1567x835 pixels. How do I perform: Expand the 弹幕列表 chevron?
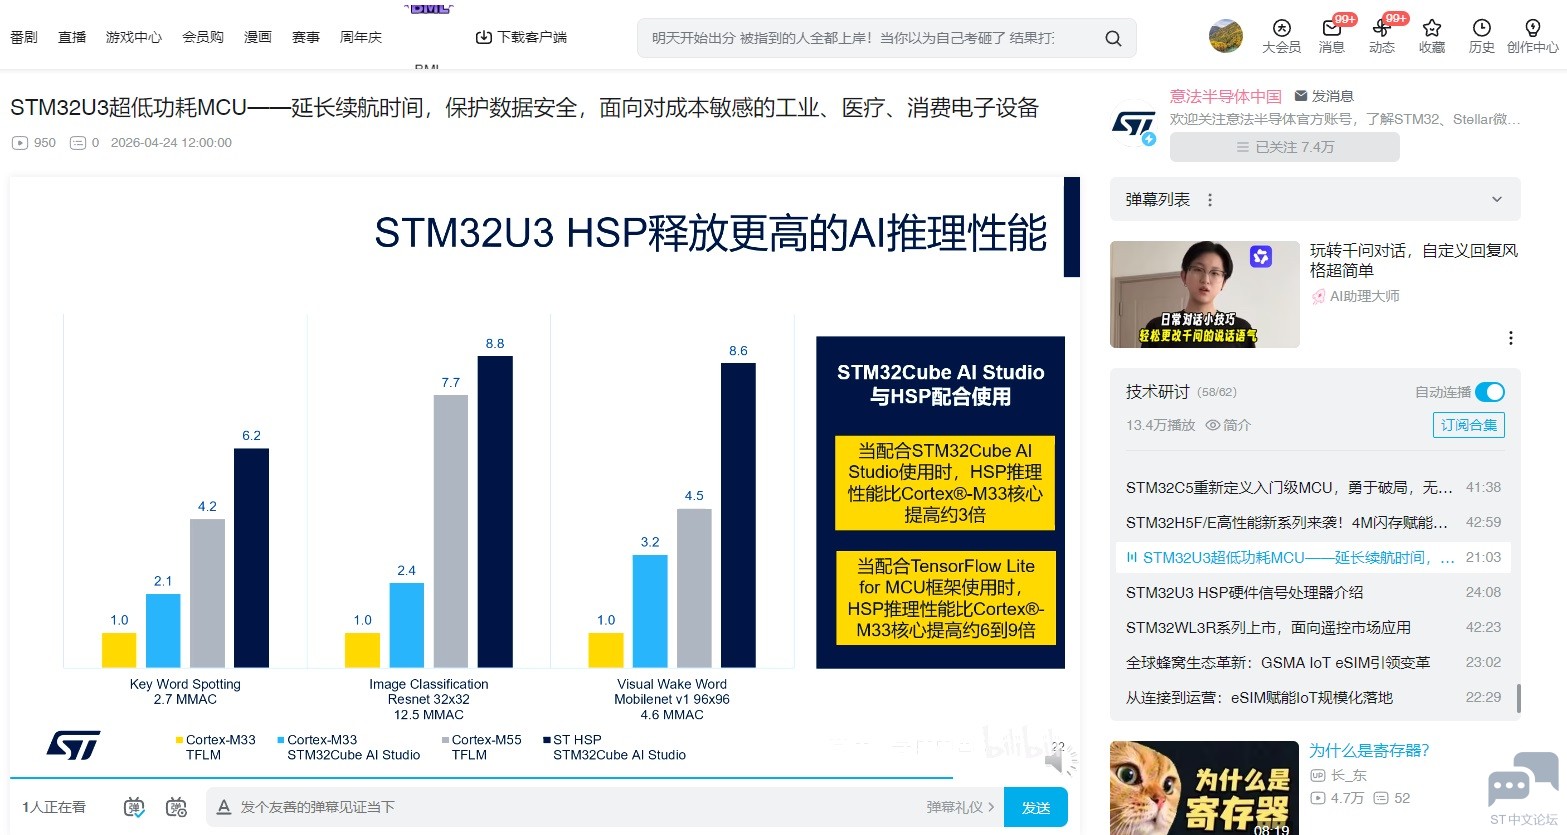(x=1497, y=200)
